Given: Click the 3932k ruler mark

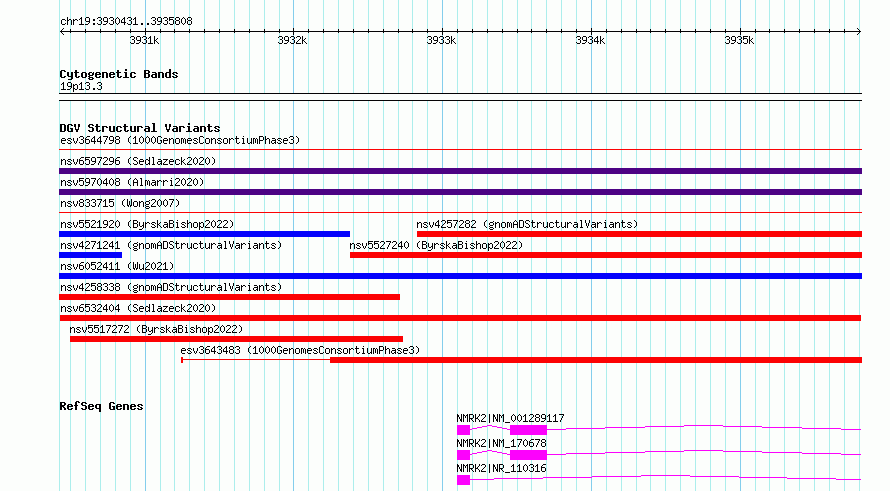Looking at the screenshot, I should [x=292, y=40].
